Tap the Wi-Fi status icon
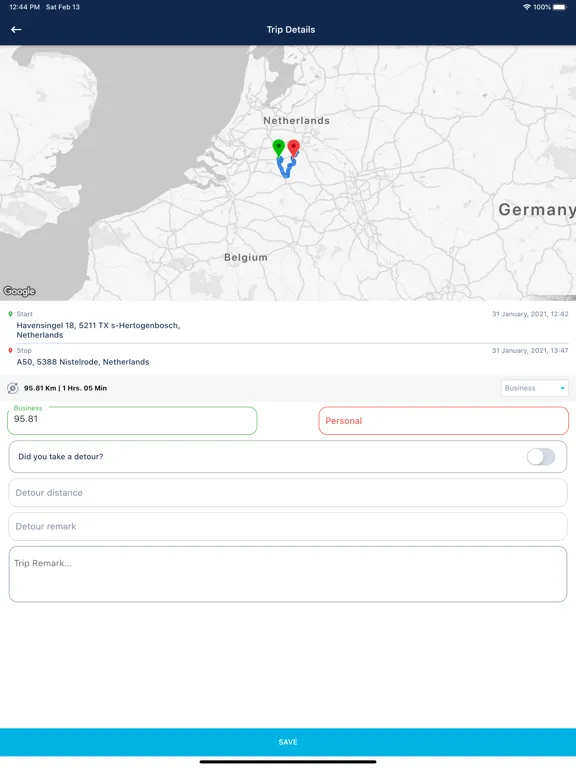576x768 pixels. click(527, 7)
